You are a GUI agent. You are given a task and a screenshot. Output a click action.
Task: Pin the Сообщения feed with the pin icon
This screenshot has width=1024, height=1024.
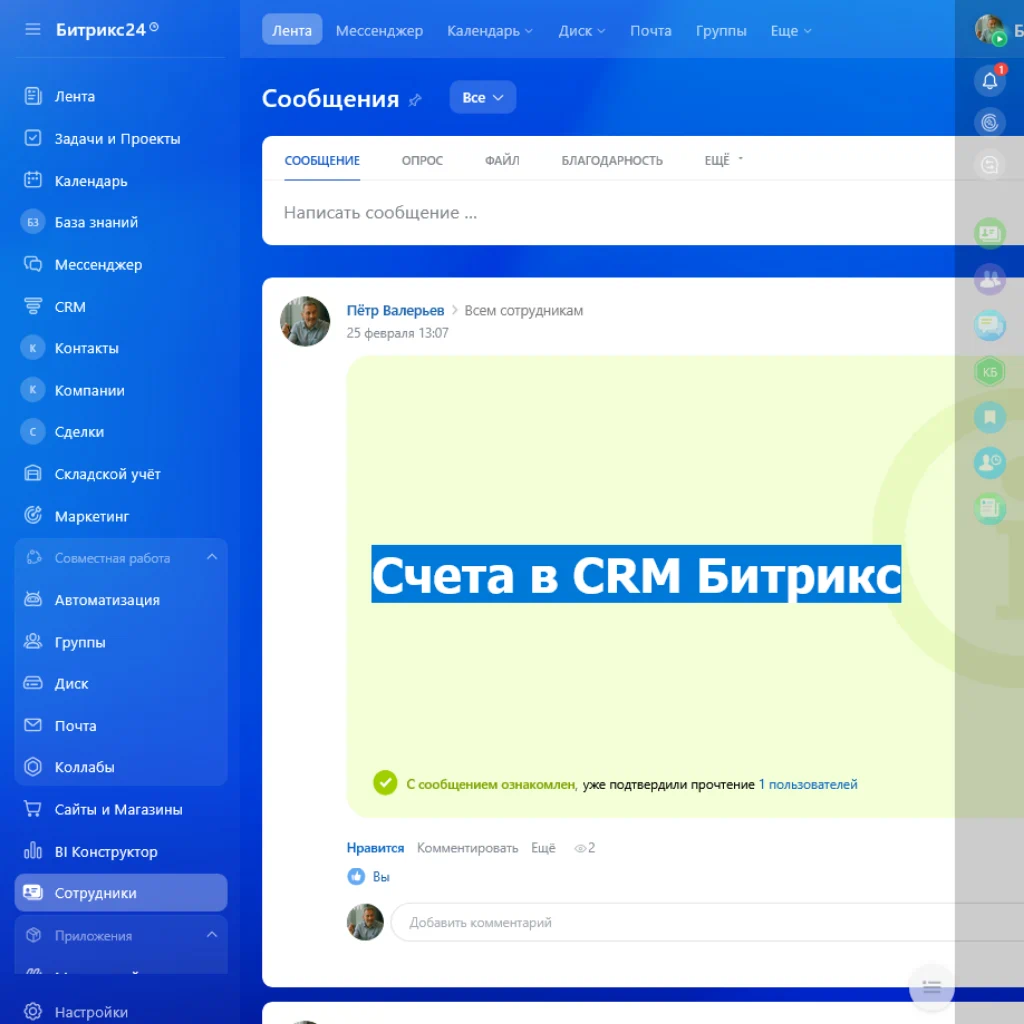pyautogui.click(x=416, y=99)
